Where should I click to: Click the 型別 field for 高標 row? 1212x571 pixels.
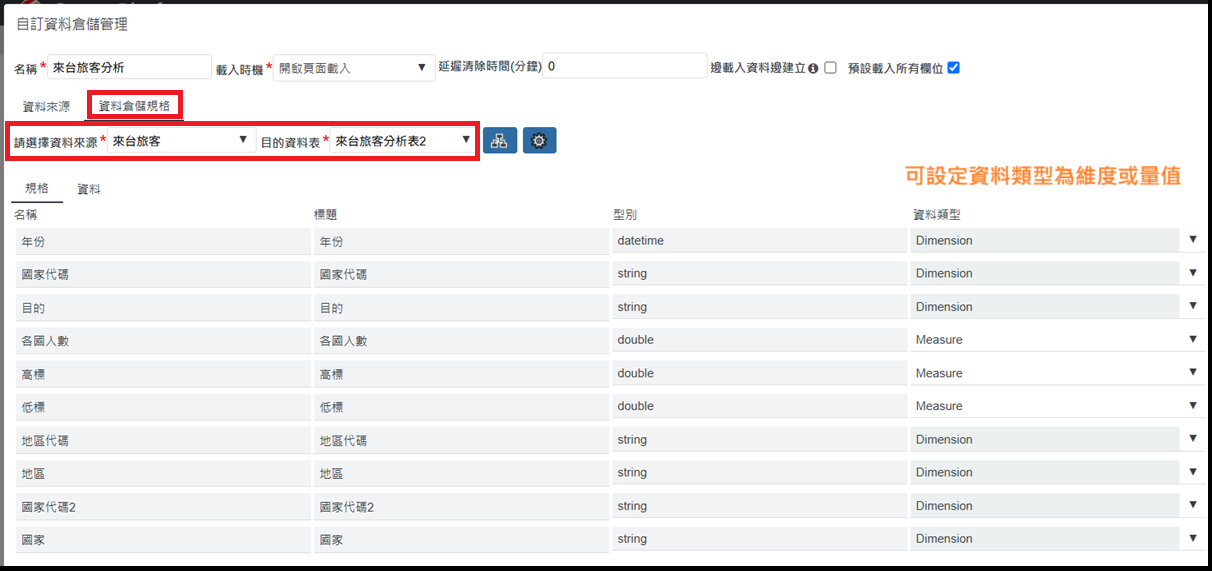click(x=759, y=373)
